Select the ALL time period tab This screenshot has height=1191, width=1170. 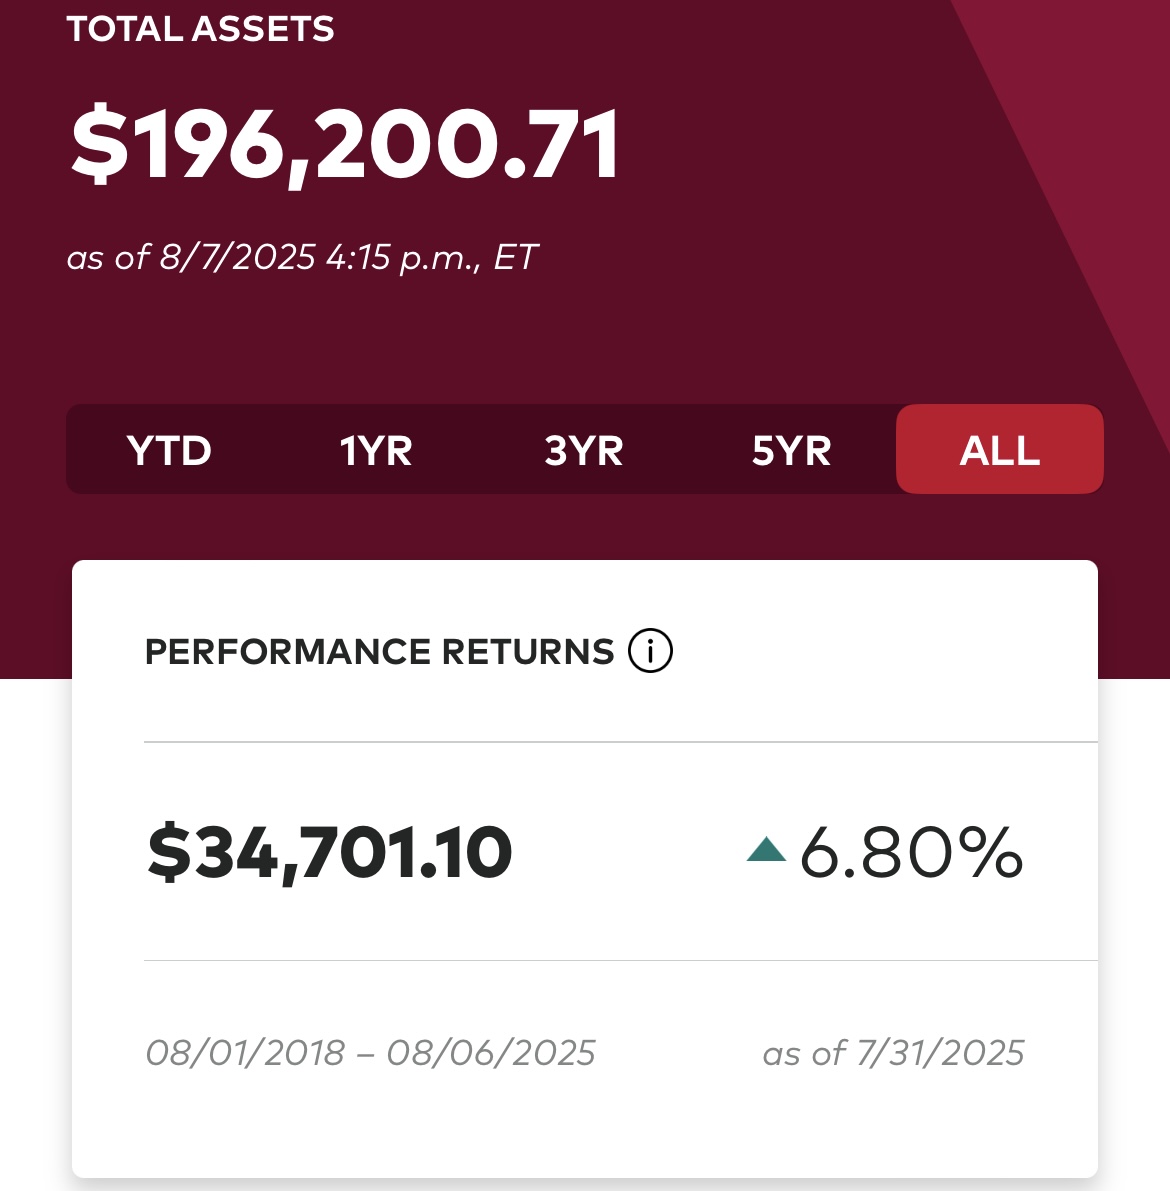1000,450
